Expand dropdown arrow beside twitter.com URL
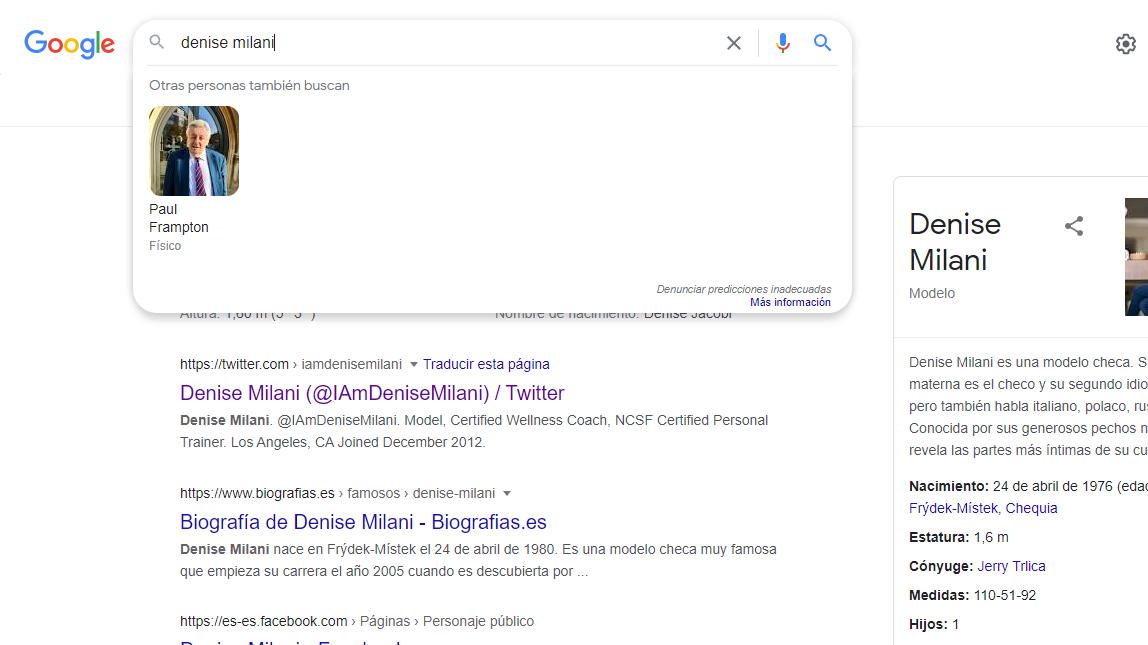 [x=414, y=365]
